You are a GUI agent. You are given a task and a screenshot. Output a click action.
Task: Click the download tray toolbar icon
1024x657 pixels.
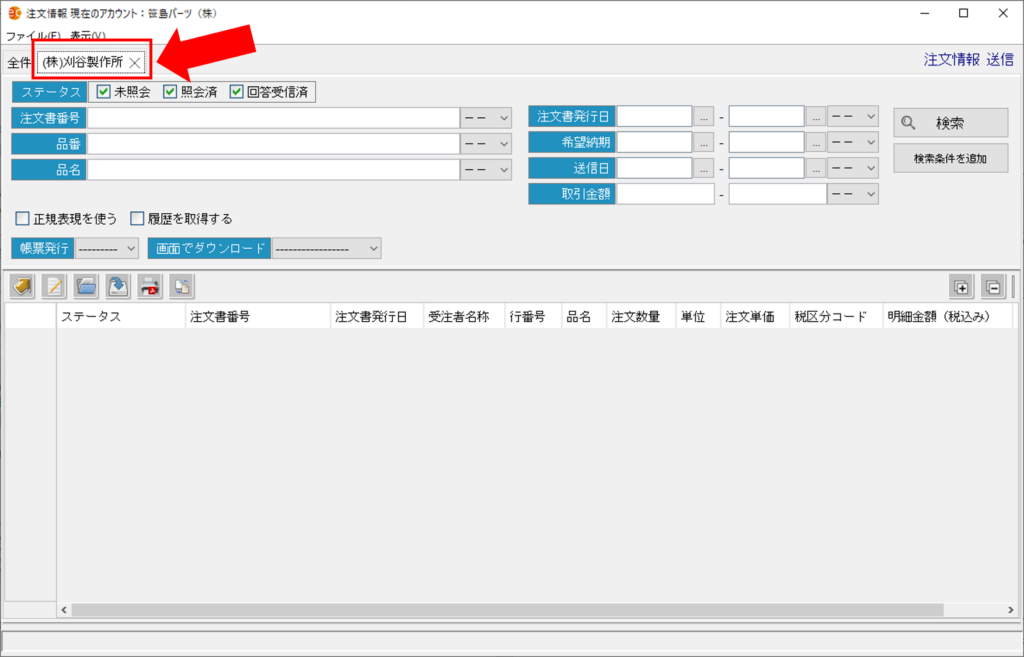(x=118, y=287)
